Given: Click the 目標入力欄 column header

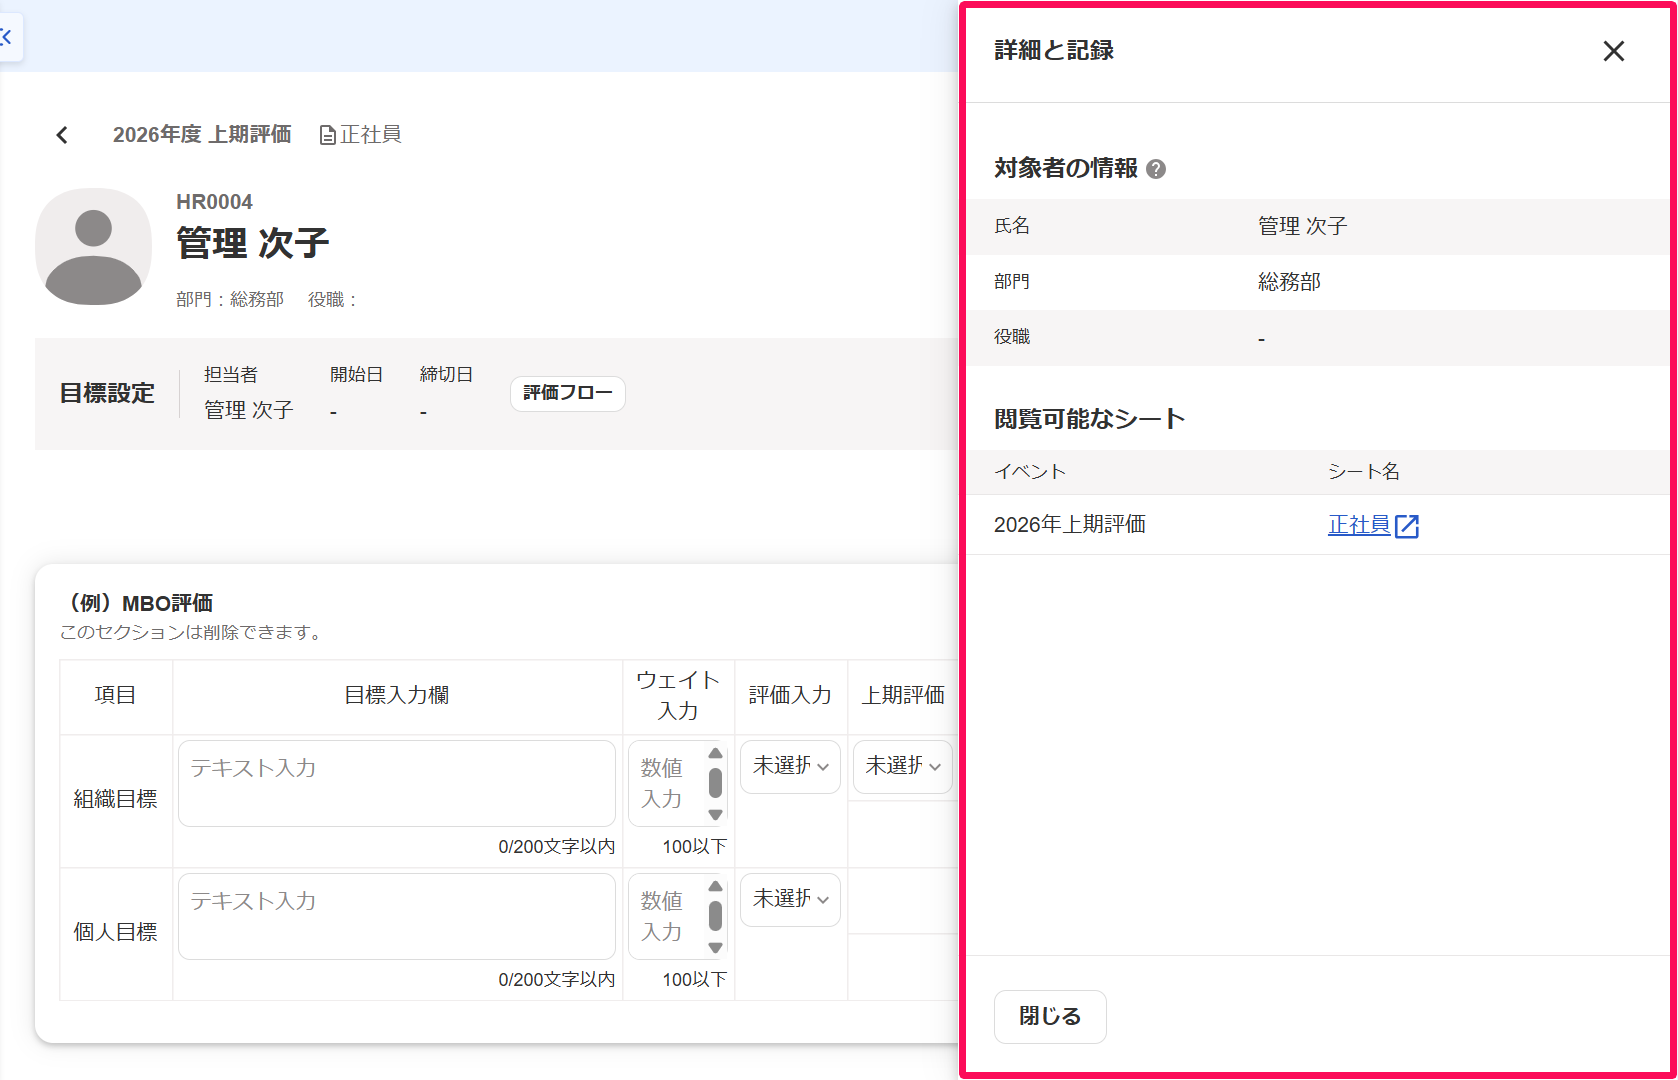Looking at the screenshot, I should pos(397,696).
